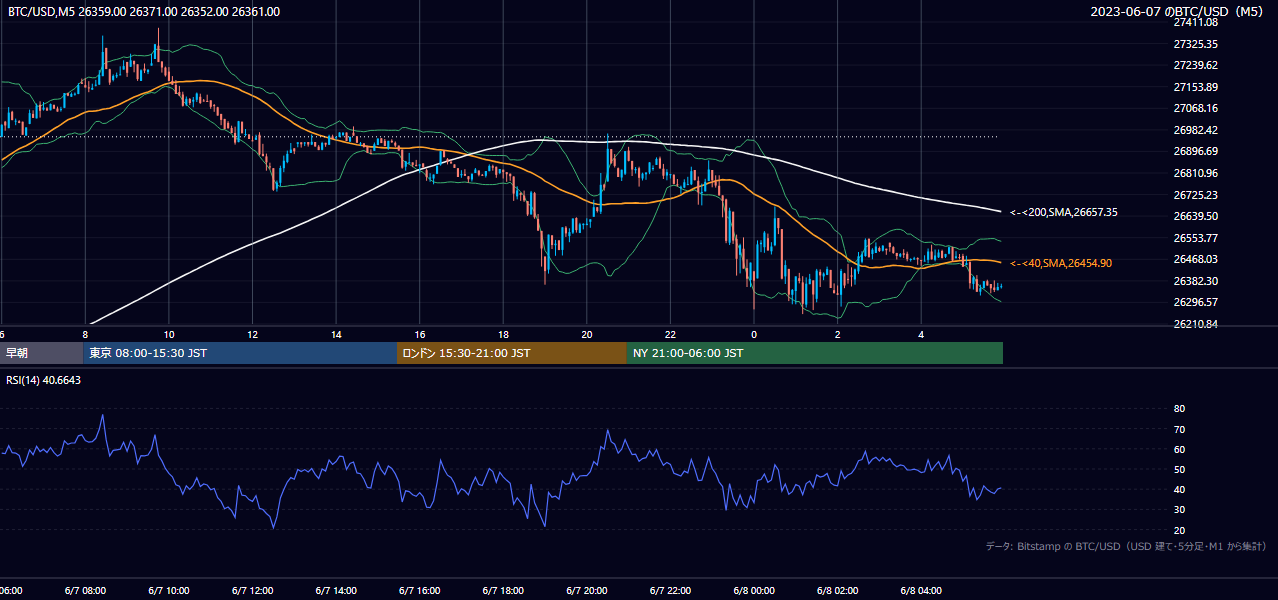Click the 6/8 00:00 time label
The image size is (1278, 600).
coord(753,591)
